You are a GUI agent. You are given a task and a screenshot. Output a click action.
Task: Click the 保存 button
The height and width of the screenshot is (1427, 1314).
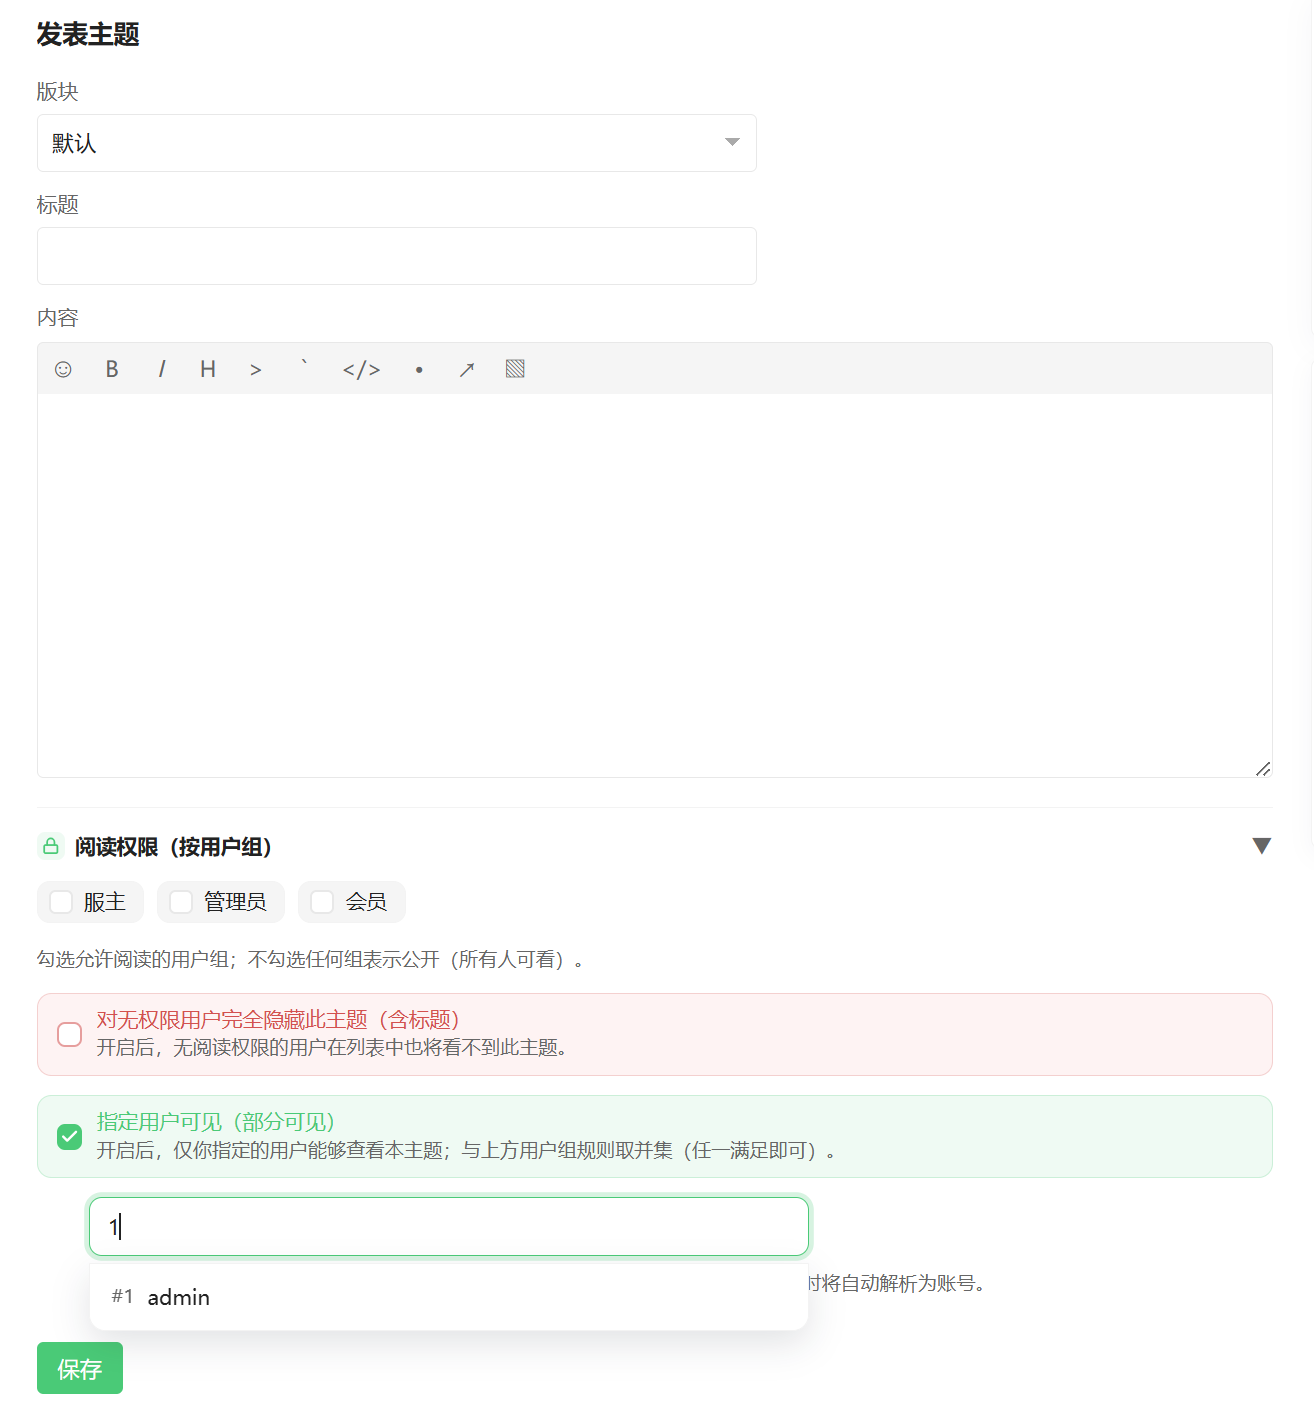coord(80,1368)
